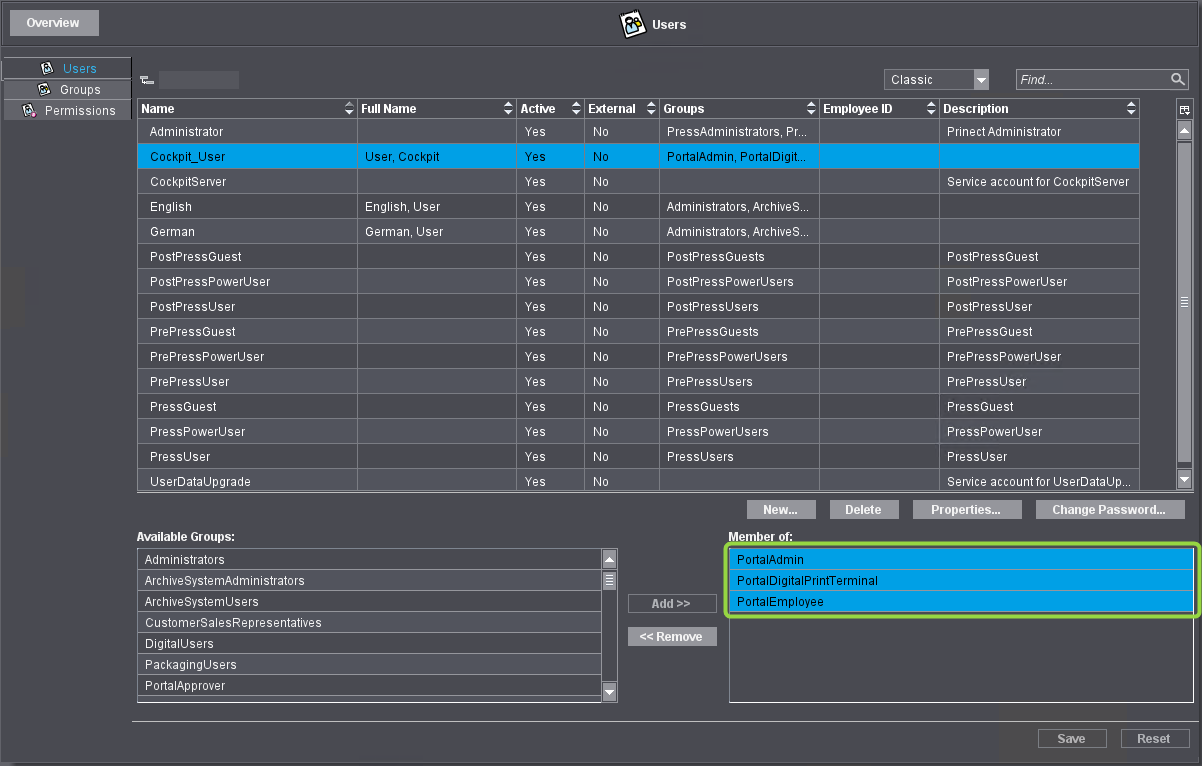Click sort arrows on Active column

(576, 109)
